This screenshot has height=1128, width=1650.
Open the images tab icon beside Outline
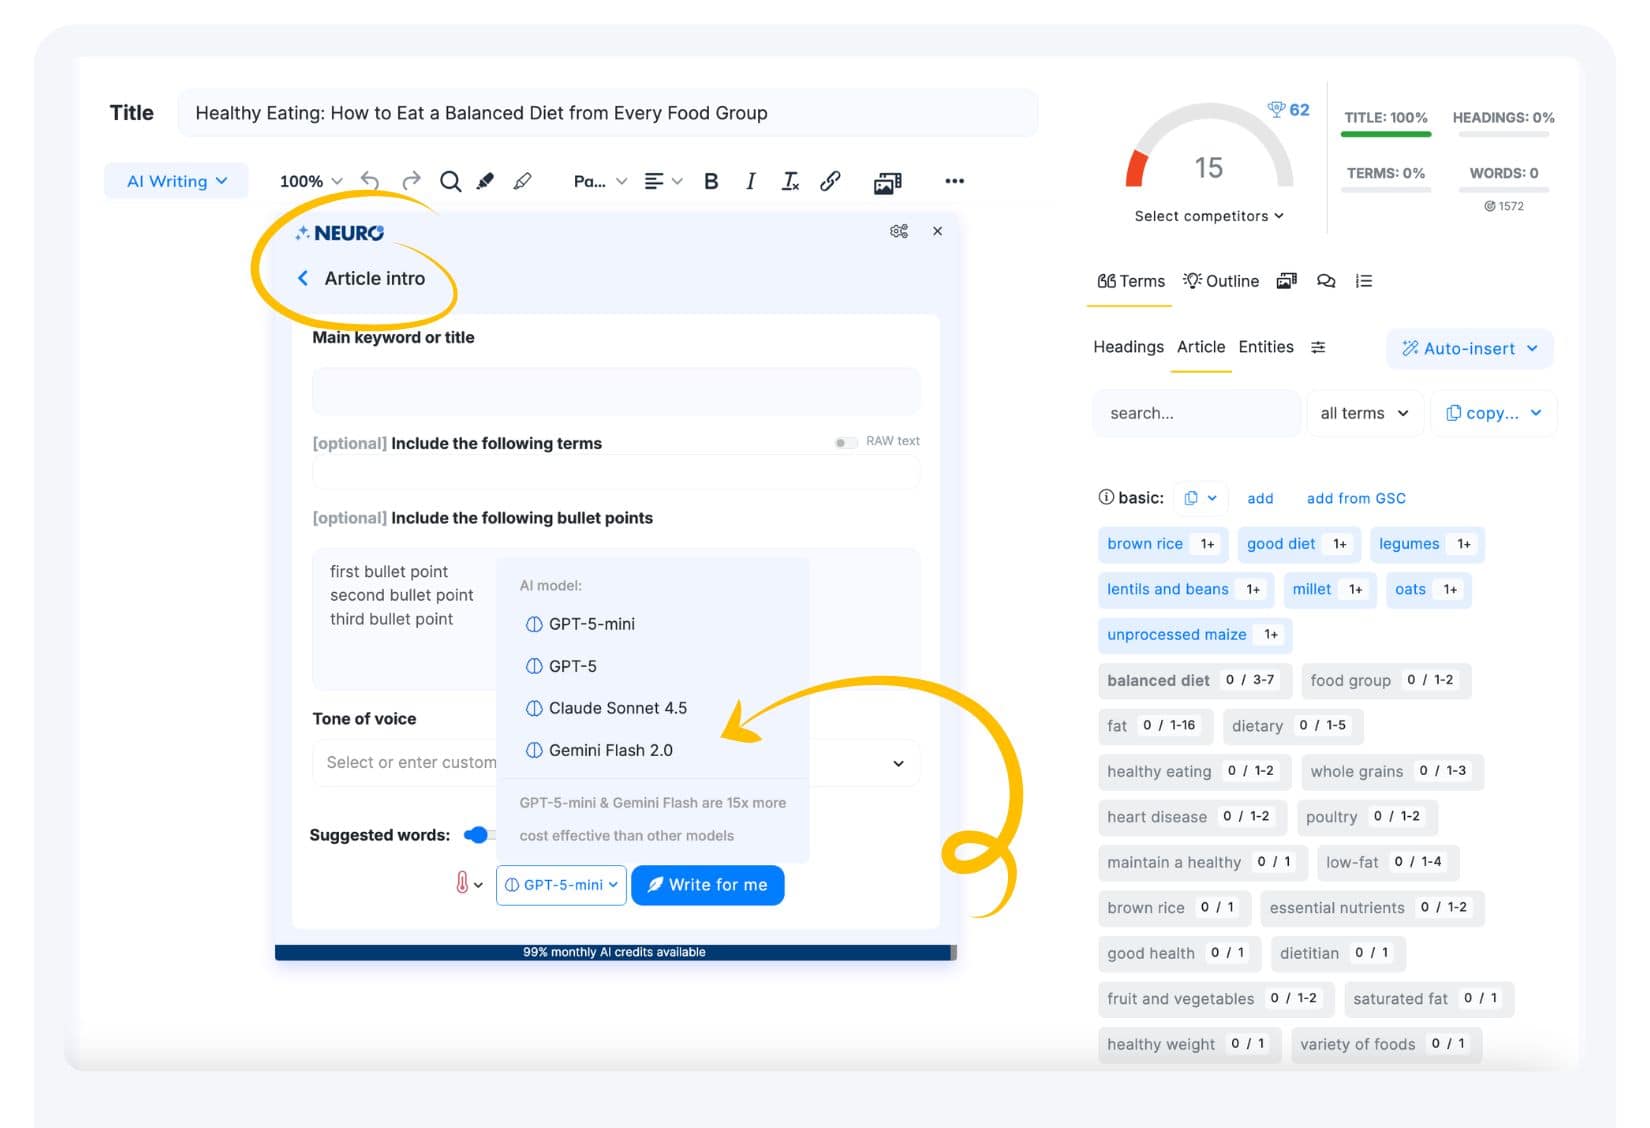pyautogui.click(x=1287, y=281)
